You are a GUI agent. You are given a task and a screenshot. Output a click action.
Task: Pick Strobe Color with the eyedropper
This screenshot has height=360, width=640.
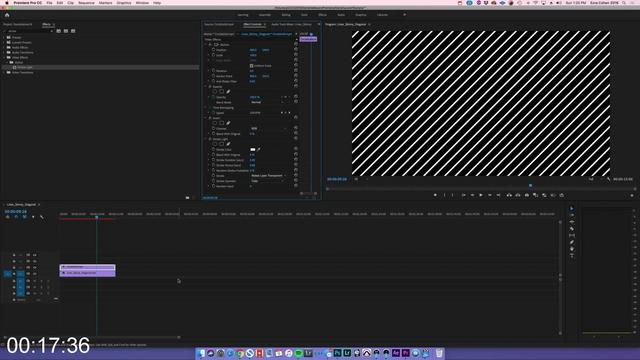tap(259, 149)
